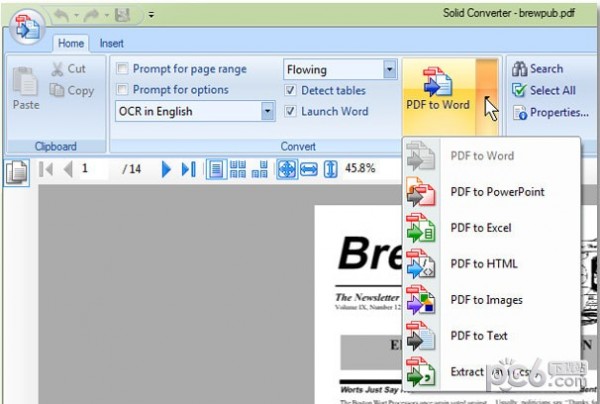Jump to last page in navigation bar
This screenshot has width=600, height=404.
tap(188, 169)
